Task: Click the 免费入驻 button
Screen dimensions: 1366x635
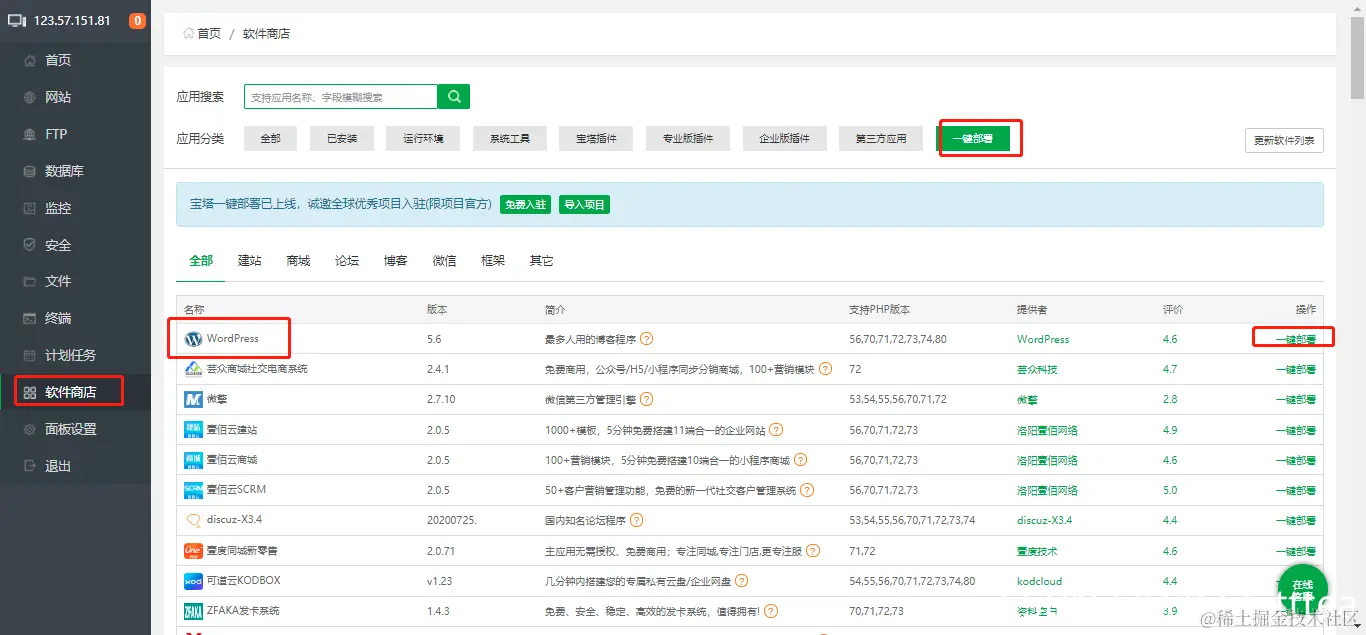Action: tap(526, 204)
